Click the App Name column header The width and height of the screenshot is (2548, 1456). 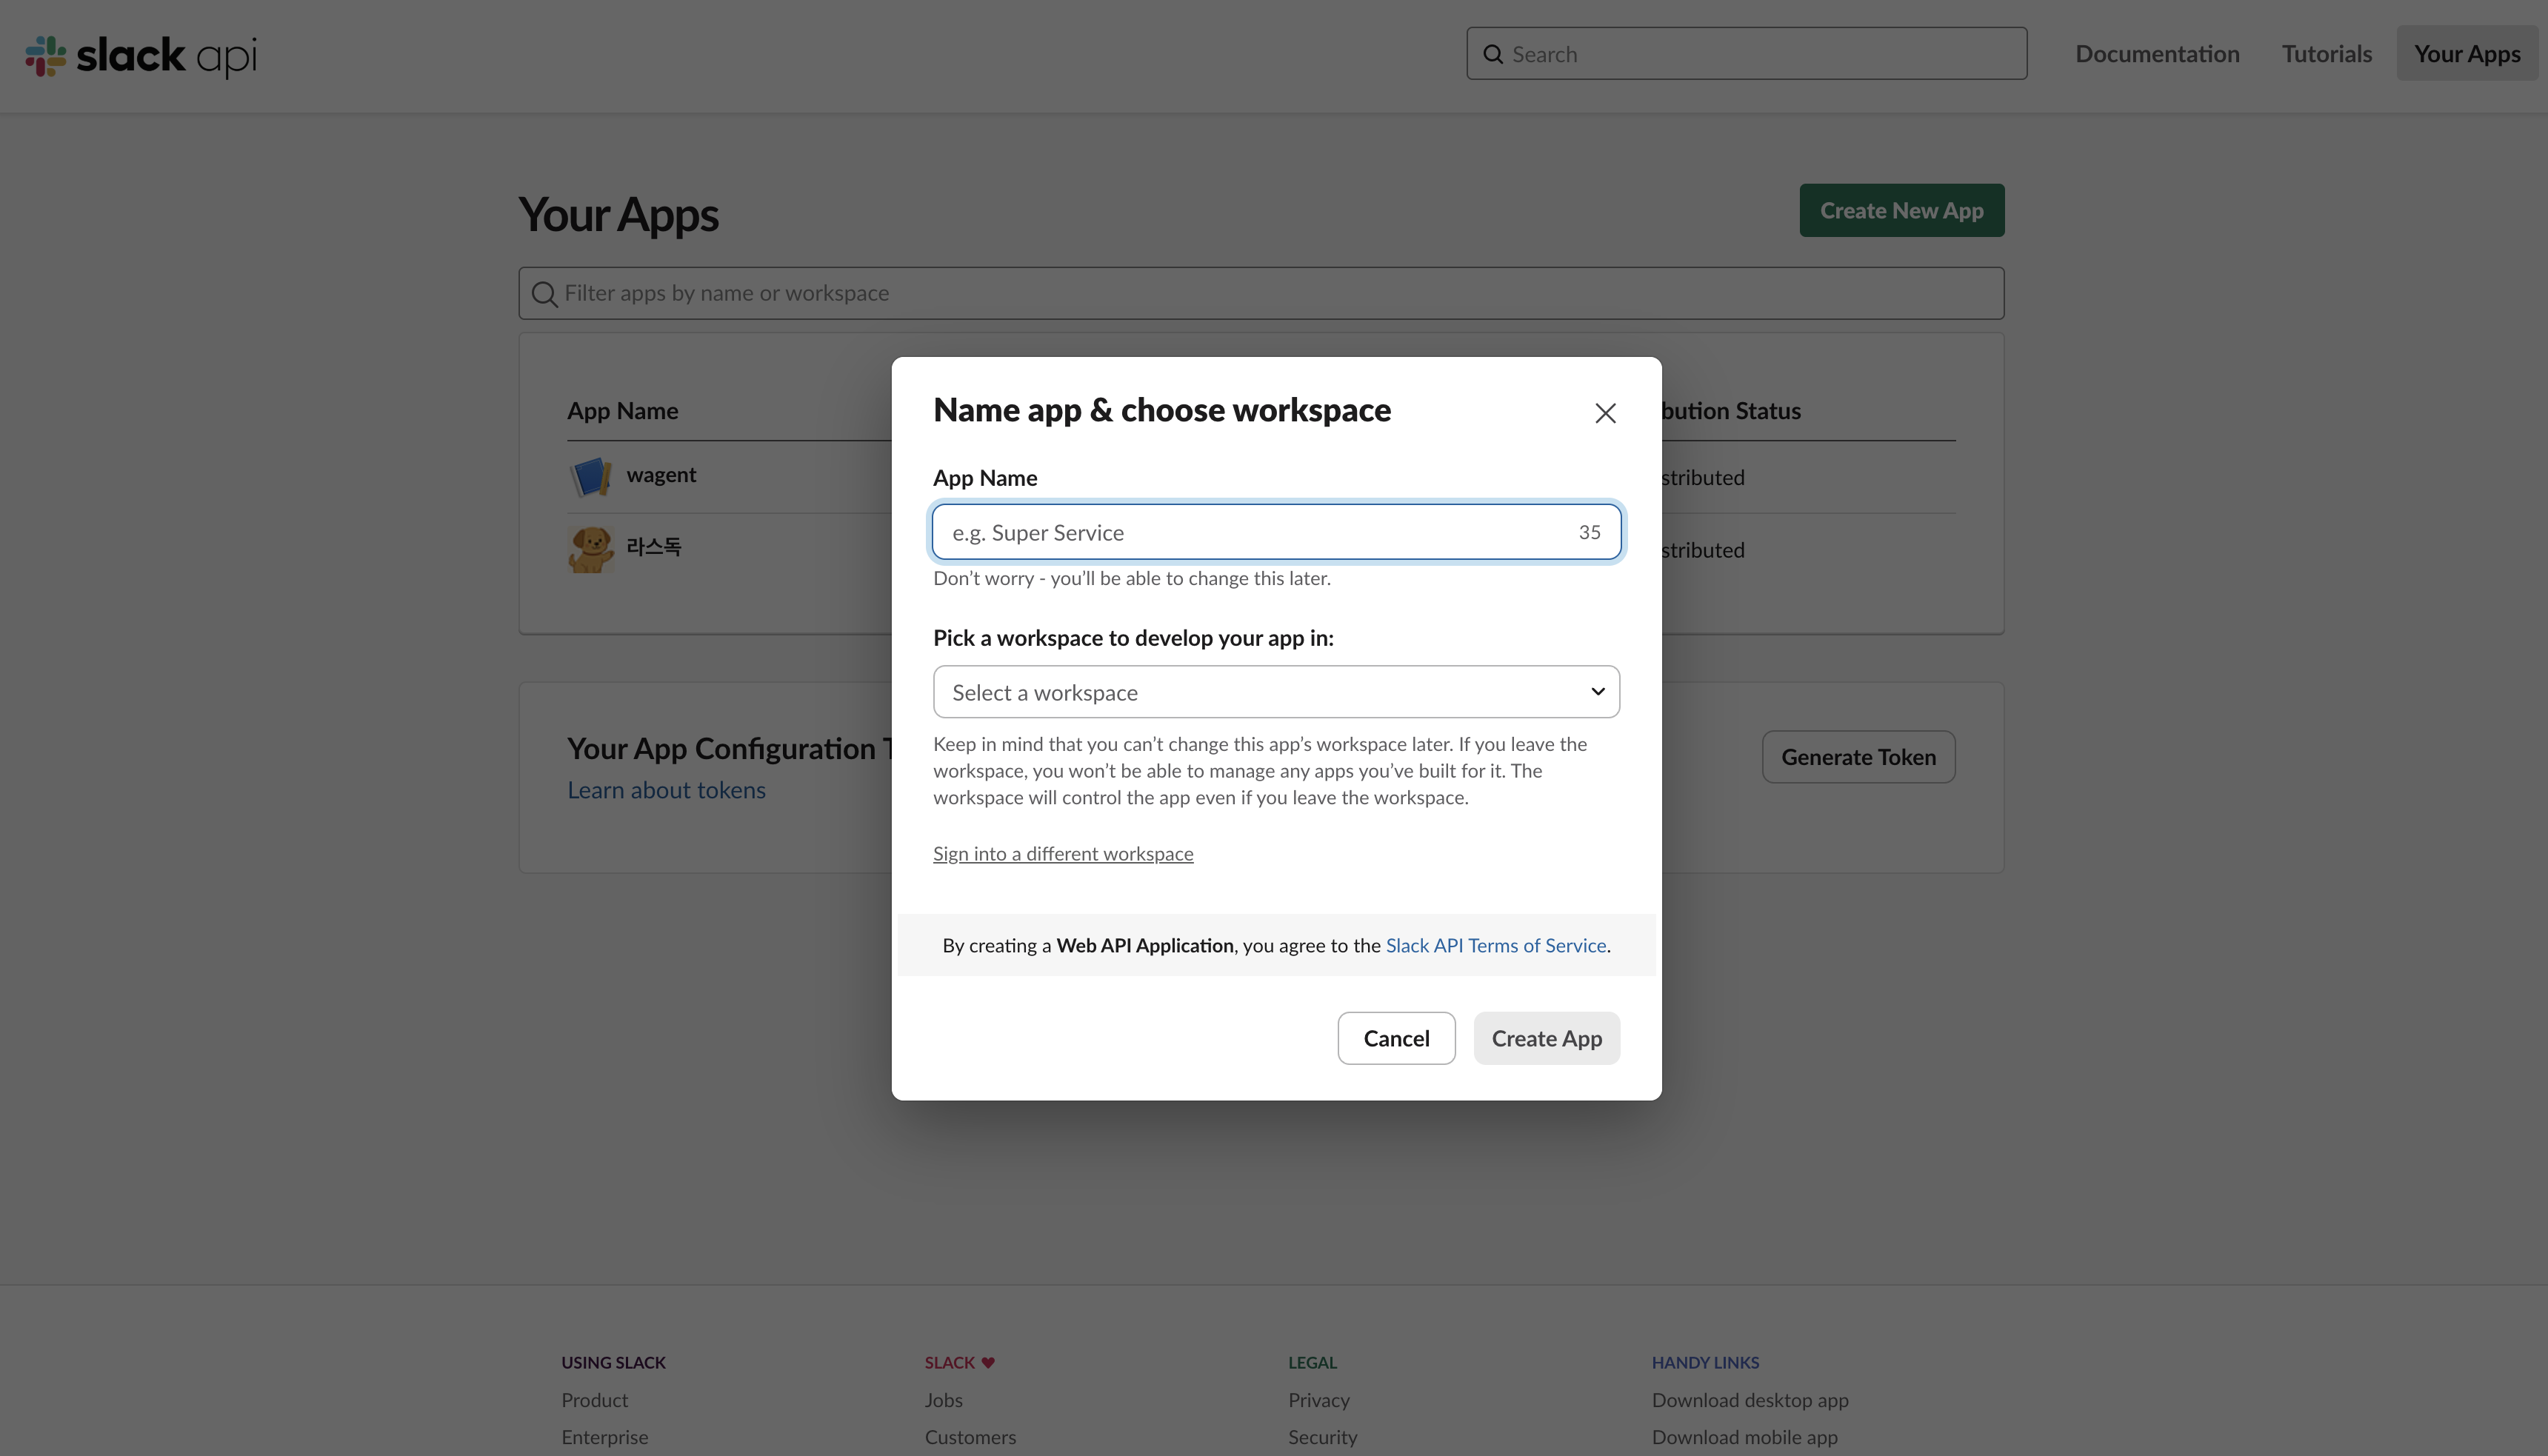(622, 411)
